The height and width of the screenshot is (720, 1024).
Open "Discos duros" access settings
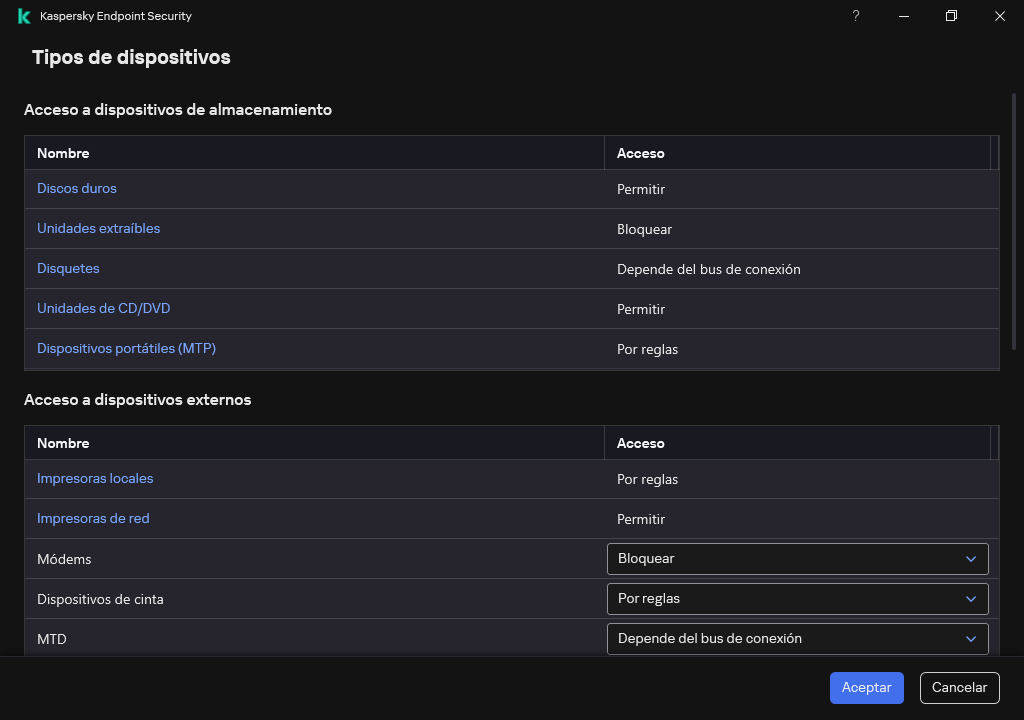[77, 188]
